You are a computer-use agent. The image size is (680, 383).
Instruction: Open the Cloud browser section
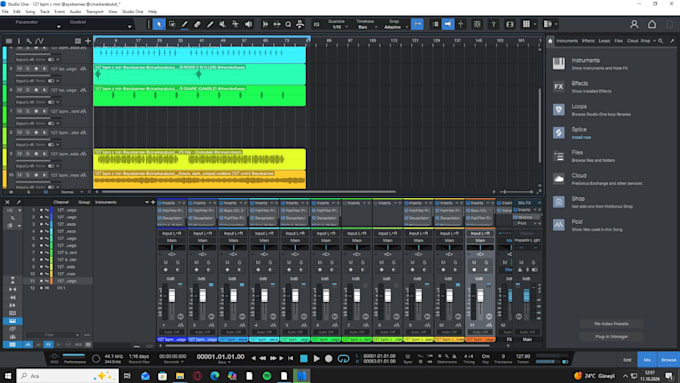579,179
